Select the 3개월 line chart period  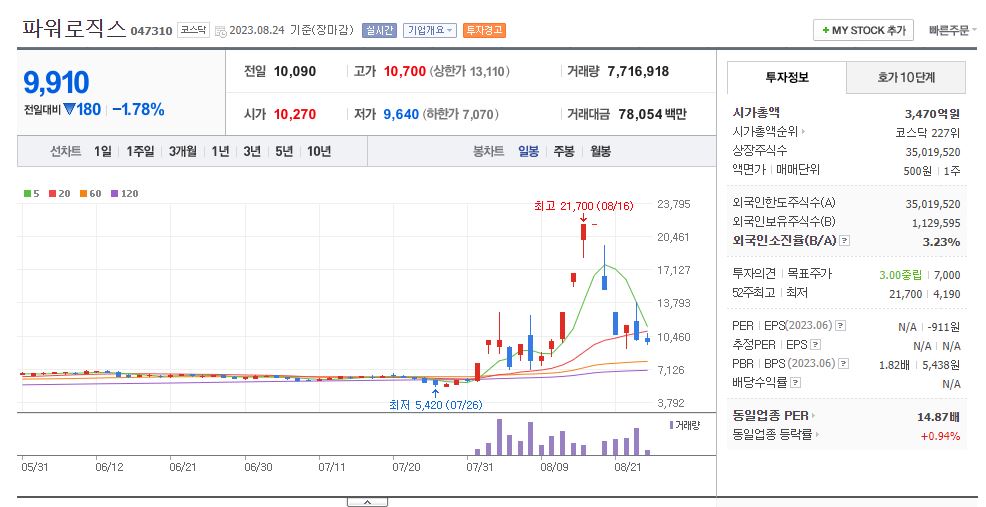182,151
